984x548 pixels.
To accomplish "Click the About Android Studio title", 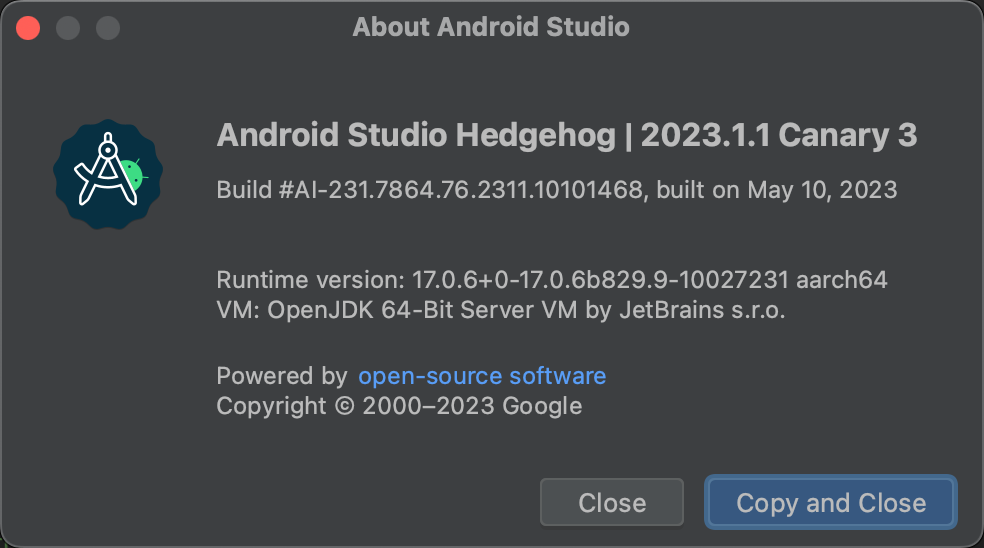I will 491,27.
